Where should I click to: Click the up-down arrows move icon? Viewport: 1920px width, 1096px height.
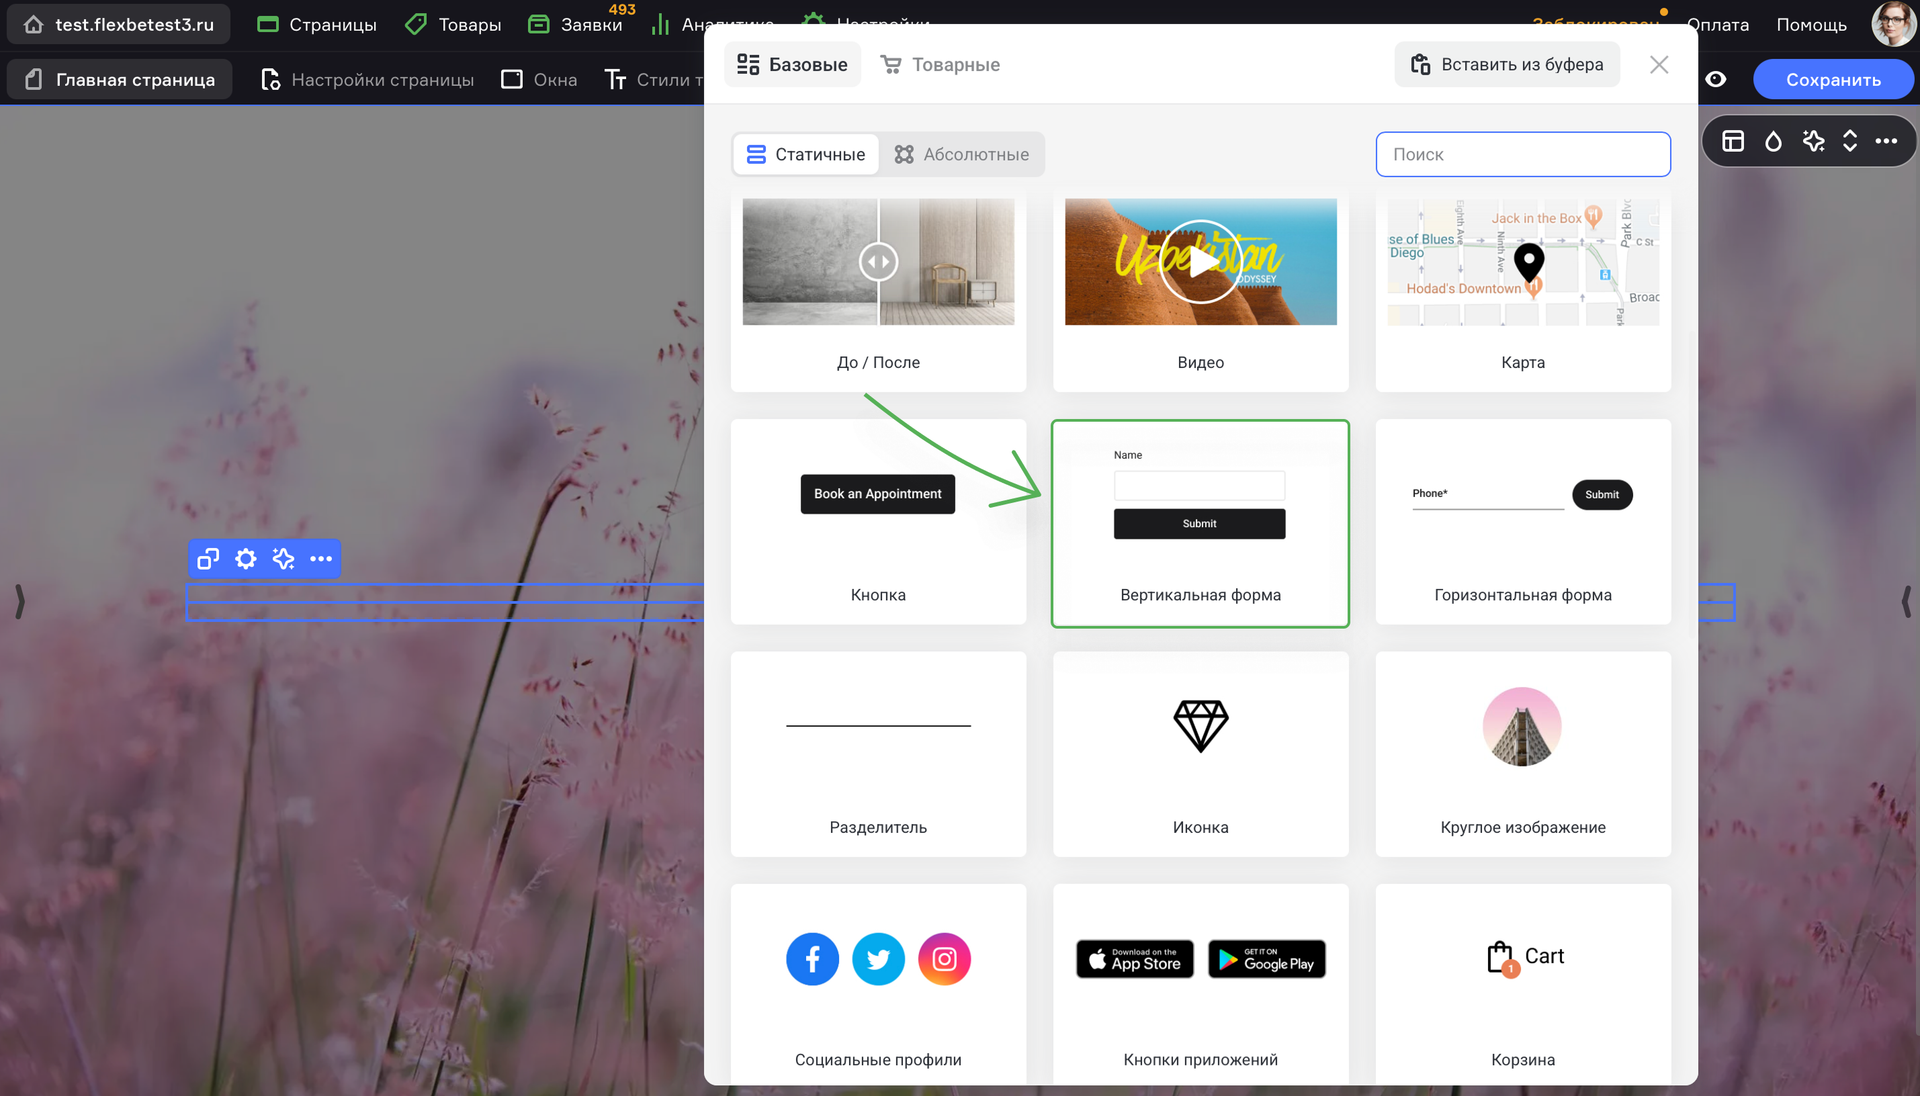[x=1850, y=141]
